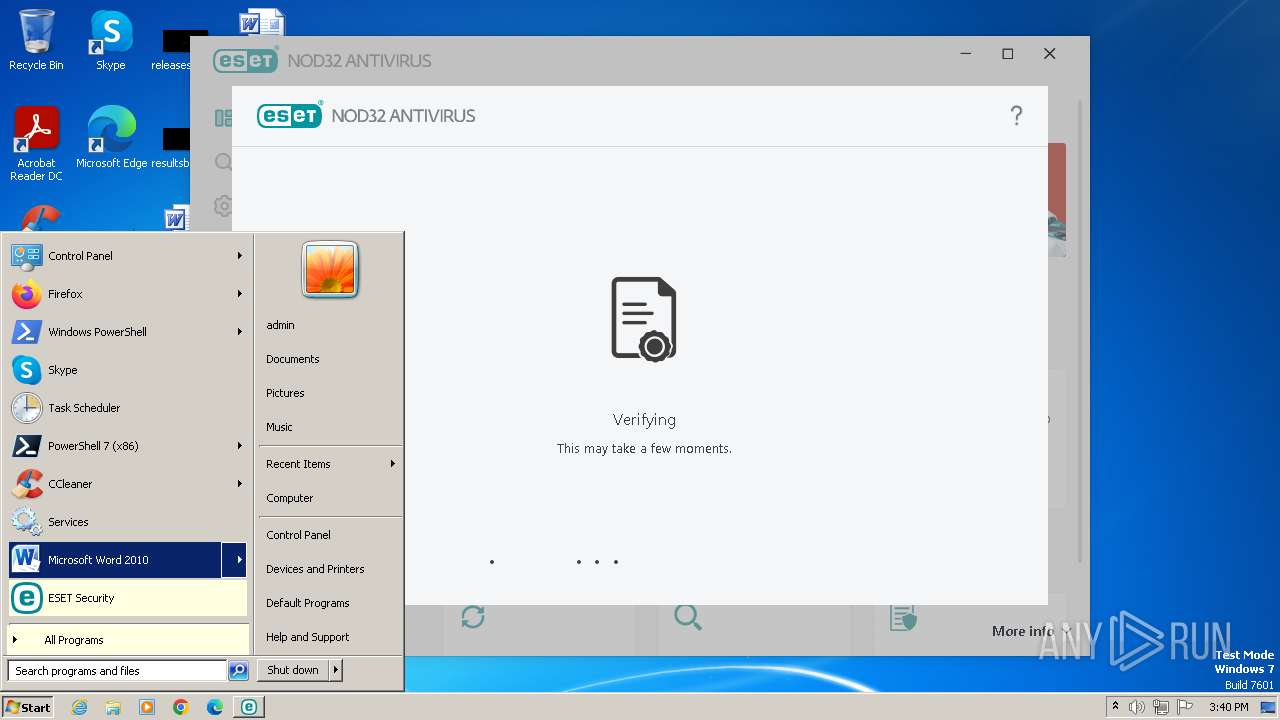Expand Control Panel submenu arrow
Image resolution: width=1280 pixels, height=720 pixels.
click(240, 256)
